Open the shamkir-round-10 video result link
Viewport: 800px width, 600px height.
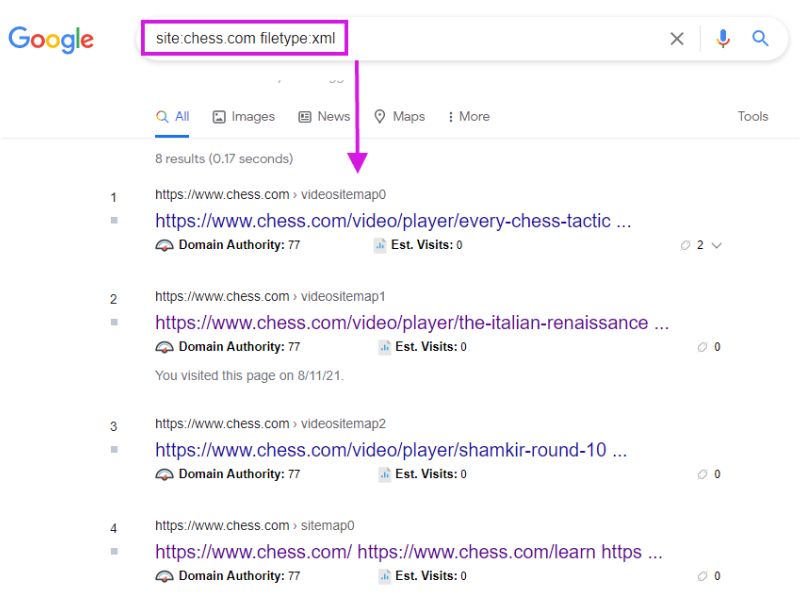point(391,450)
